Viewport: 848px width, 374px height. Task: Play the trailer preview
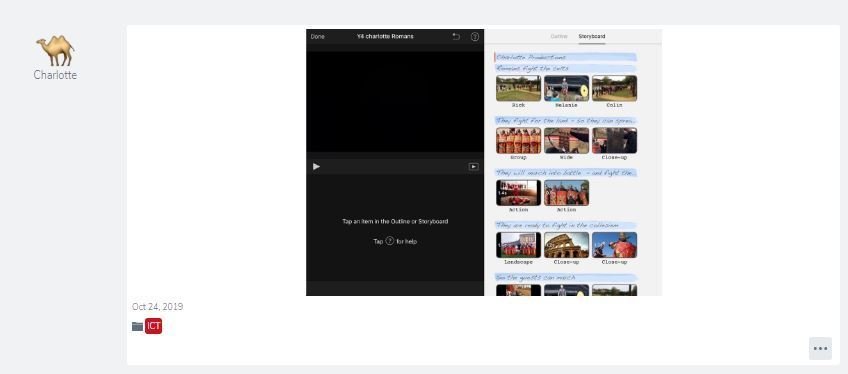(x=316, y=166)
